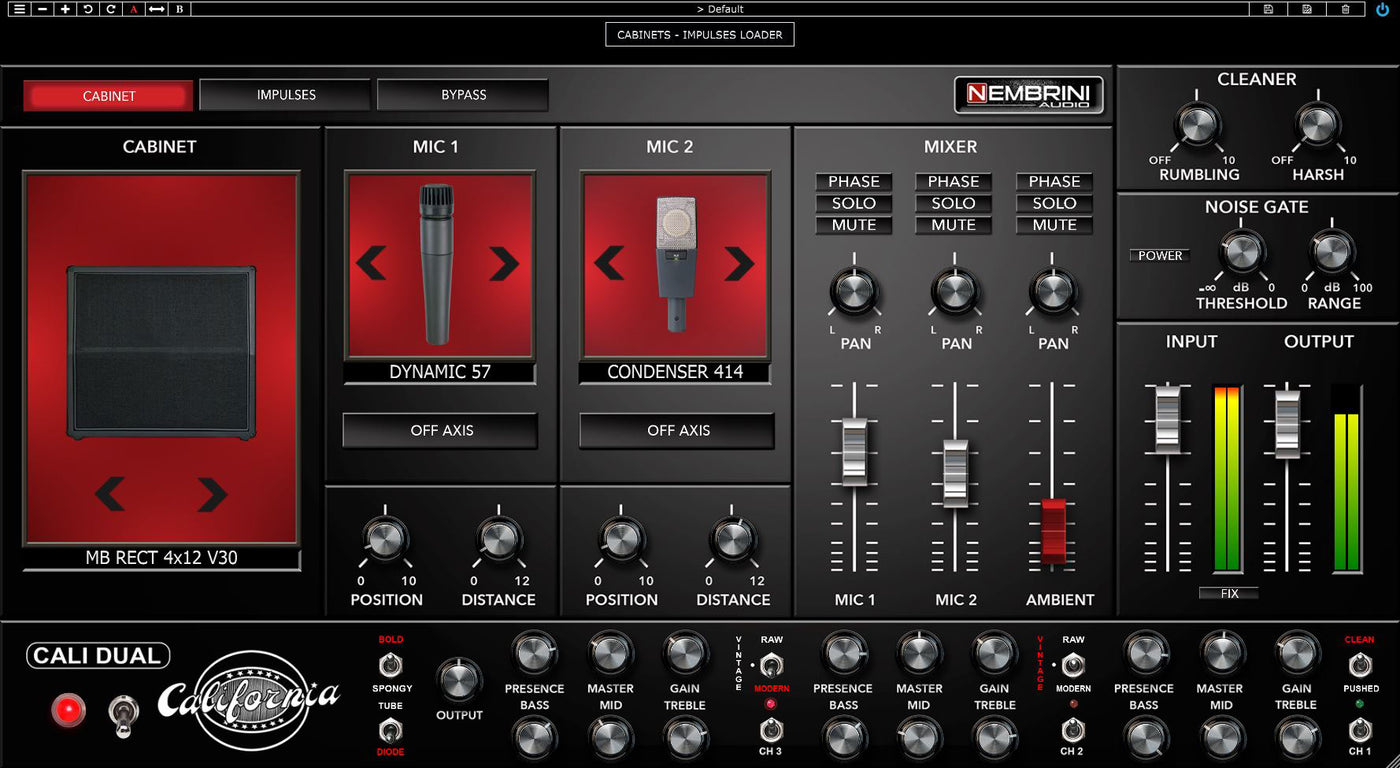1400x768 pixels.
Task: Click the OFF AXIS button under Mic 1
Action: [x=441, y=431]
